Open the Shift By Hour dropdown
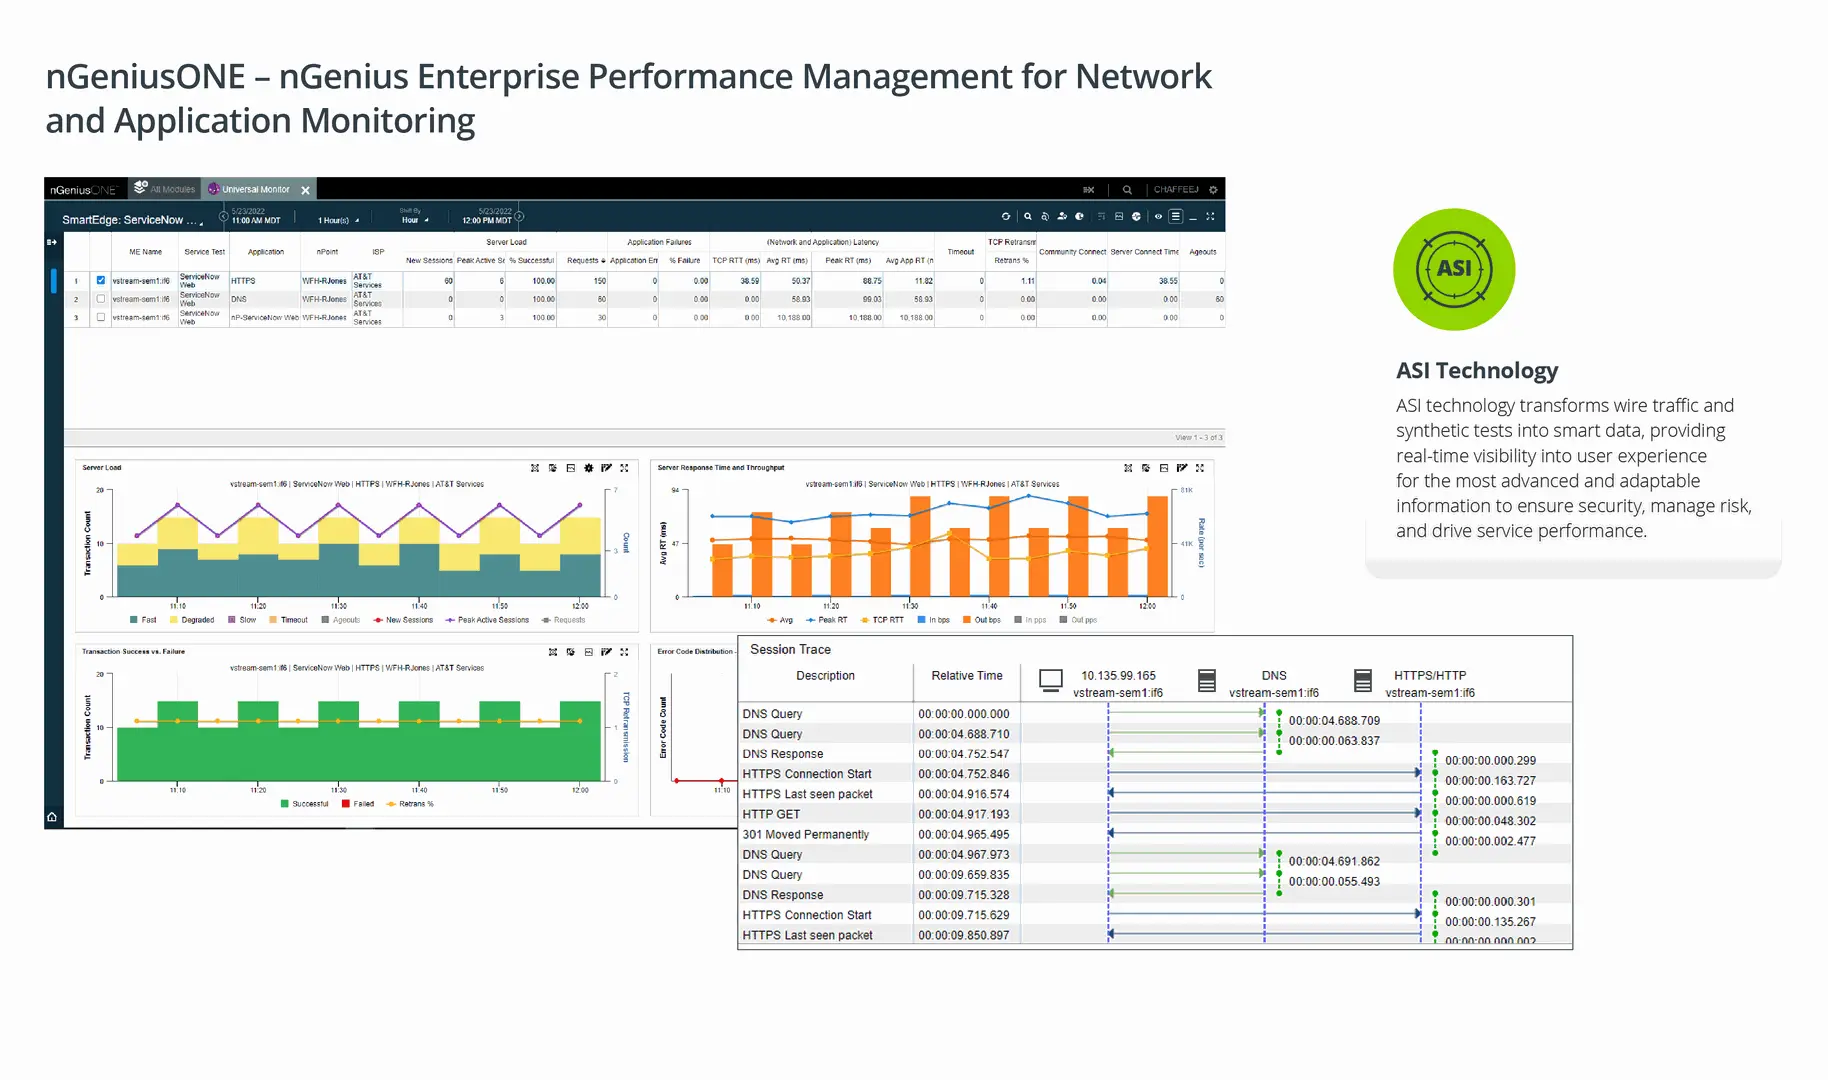Image resolution: width=1828 pixels, height=1080 pixels. click(x=414, y=218)
